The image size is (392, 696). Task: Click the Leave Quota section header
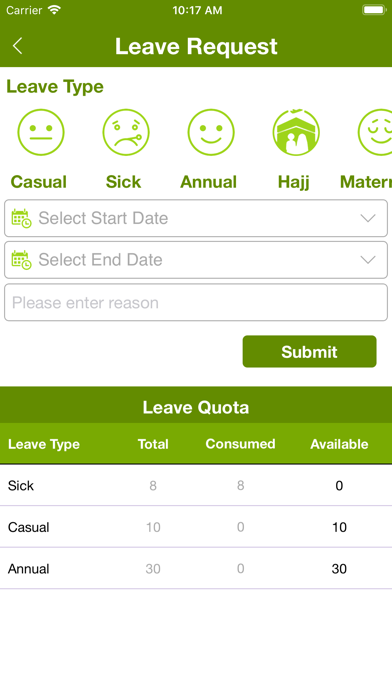(196, 407)
